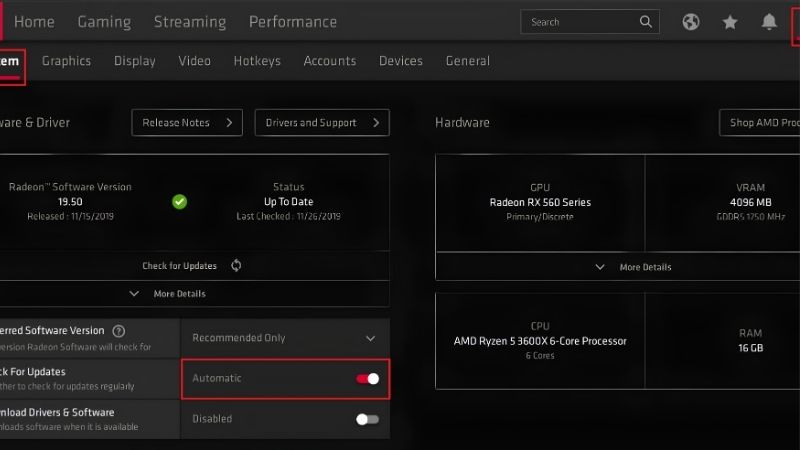Open notifications bell icon
This screenshot has width=800, height=450.
click(769, 22)
